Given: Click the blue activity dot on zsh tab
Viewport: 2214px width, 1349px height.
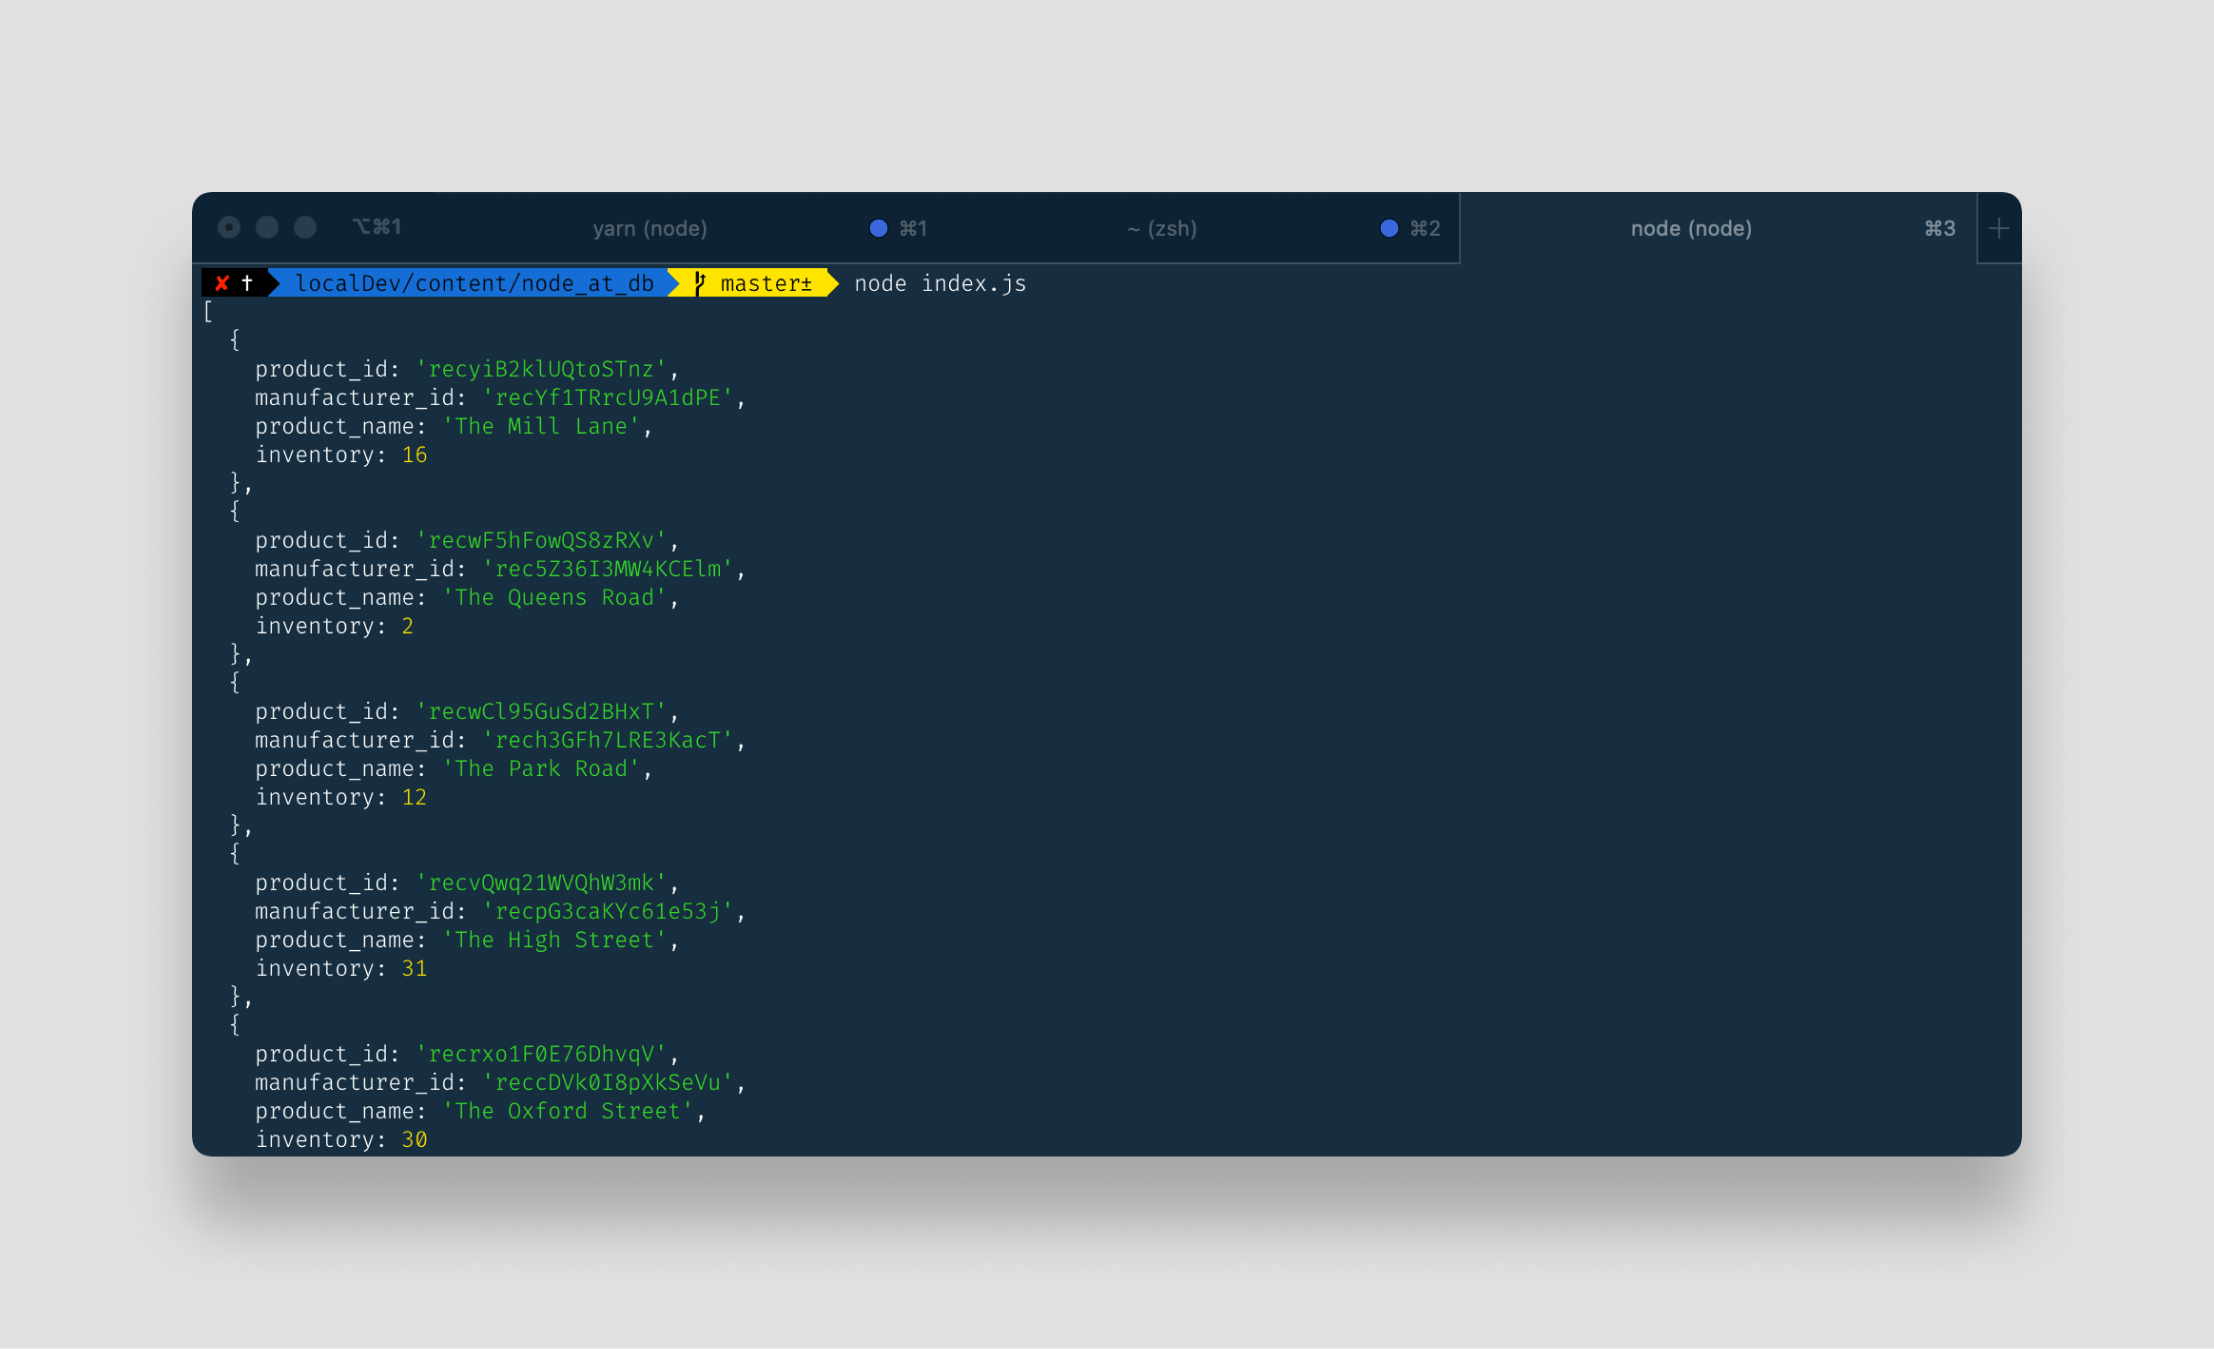Looking at the screenshot, I should pyautogui.click(x=1388, y=228).
